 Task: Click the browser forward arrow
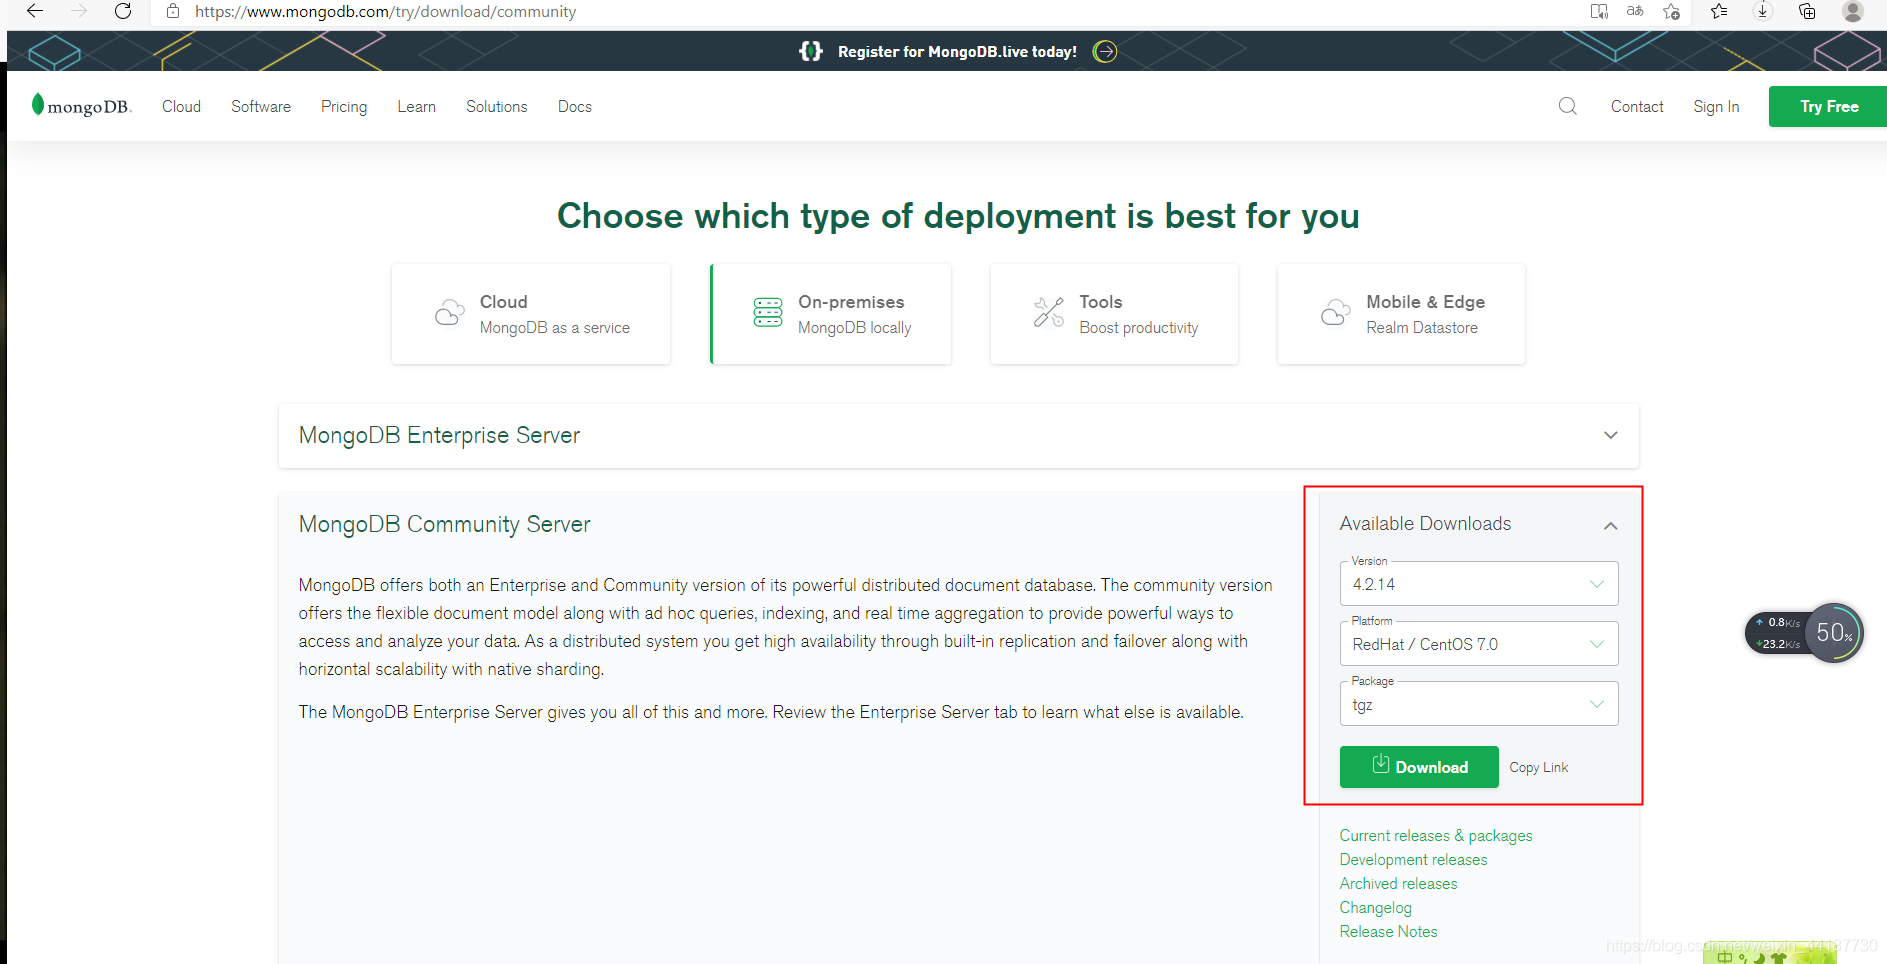[80, 11]
